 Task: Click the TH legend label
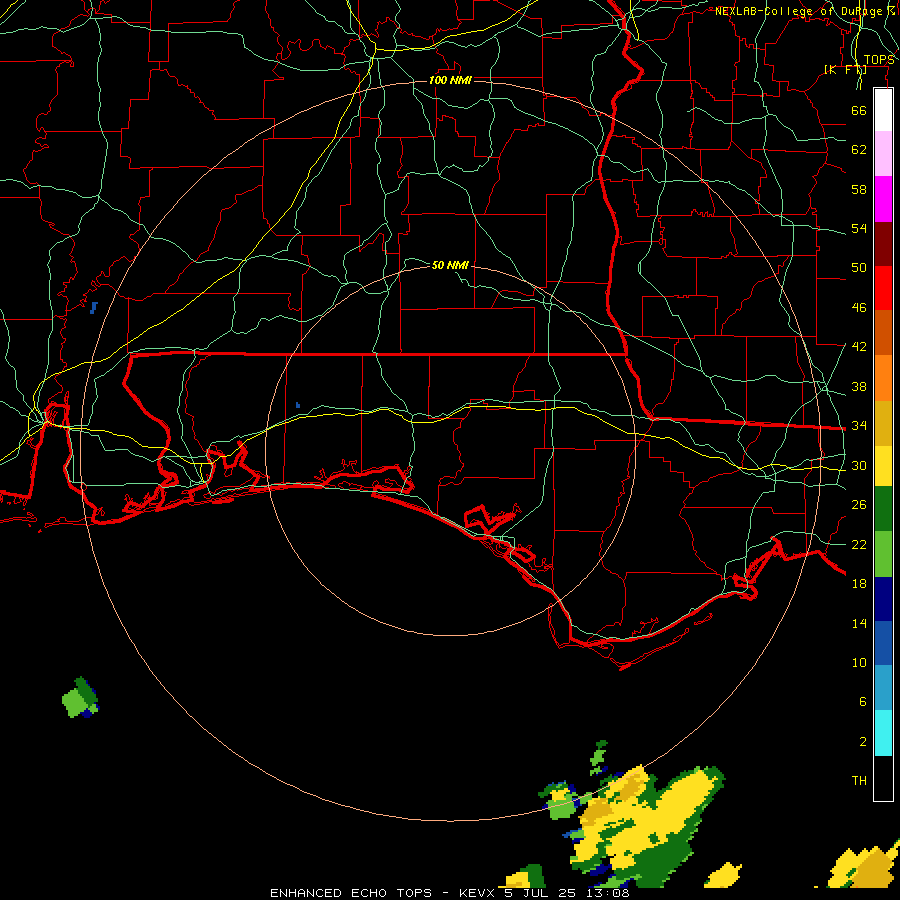[859, 781]
